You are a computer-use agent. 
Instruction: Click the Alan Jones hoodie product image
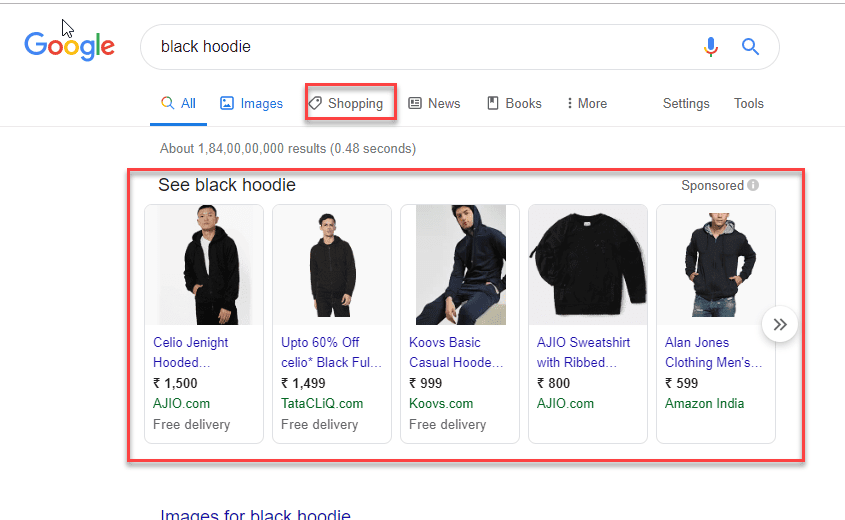click(x=715, y=265)
